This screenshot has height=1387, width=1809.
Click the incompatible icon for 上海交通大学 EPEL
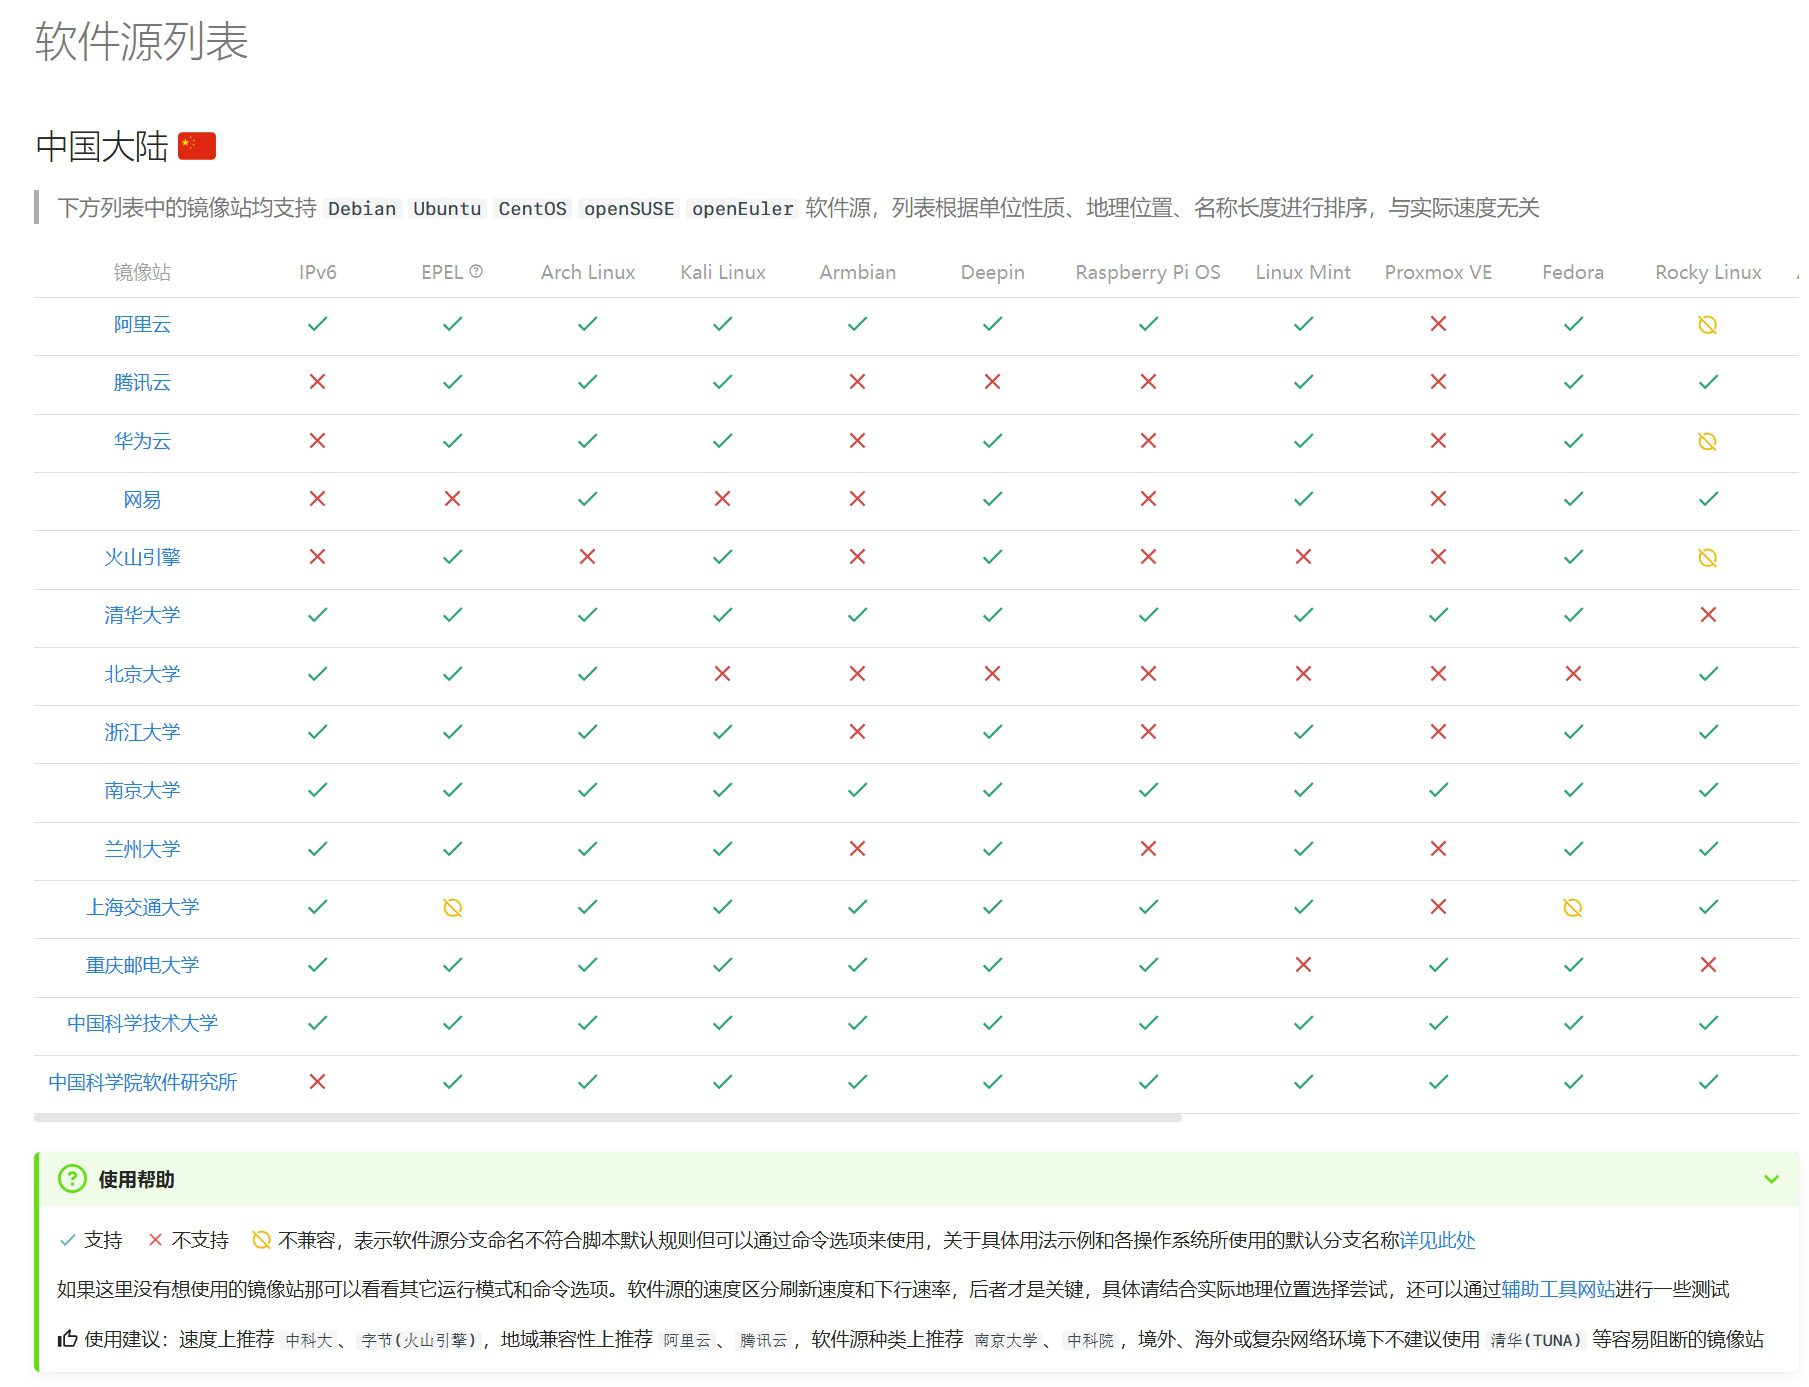point(453,908)
